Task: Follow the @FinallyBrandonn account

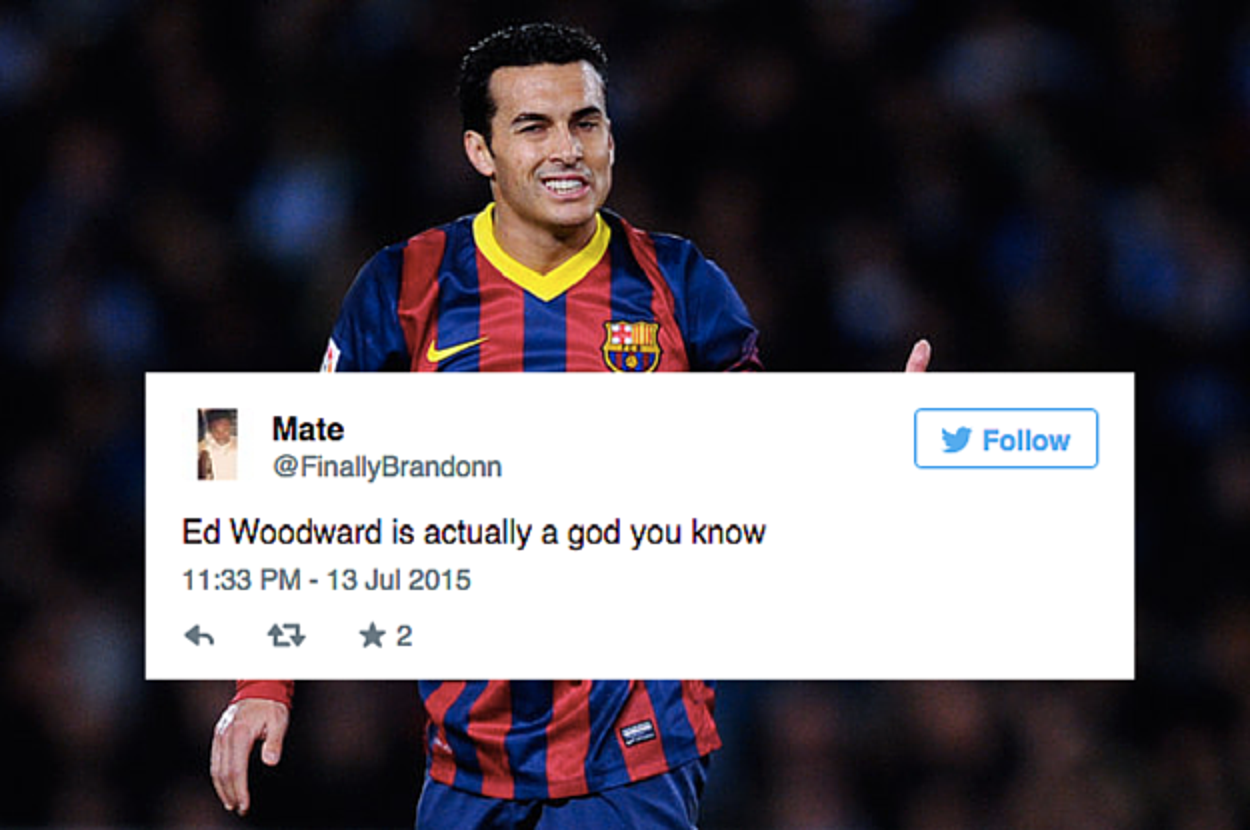Action: (1006, 438)
